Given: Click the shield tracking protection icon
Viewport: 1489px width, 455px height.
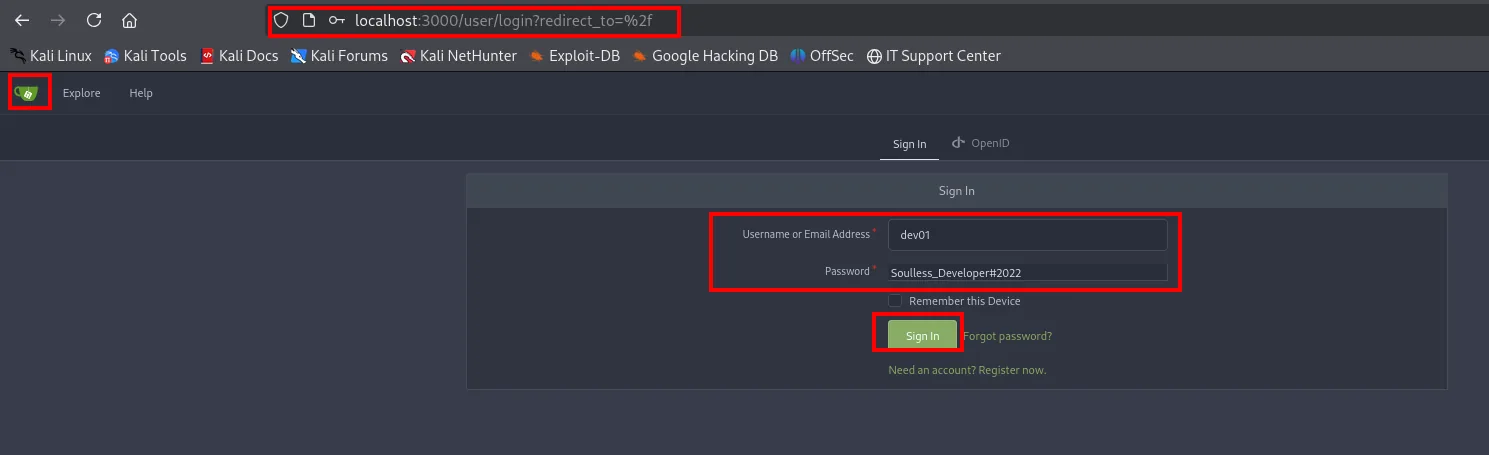Looking at the screenshot, I should coord(281,20).
